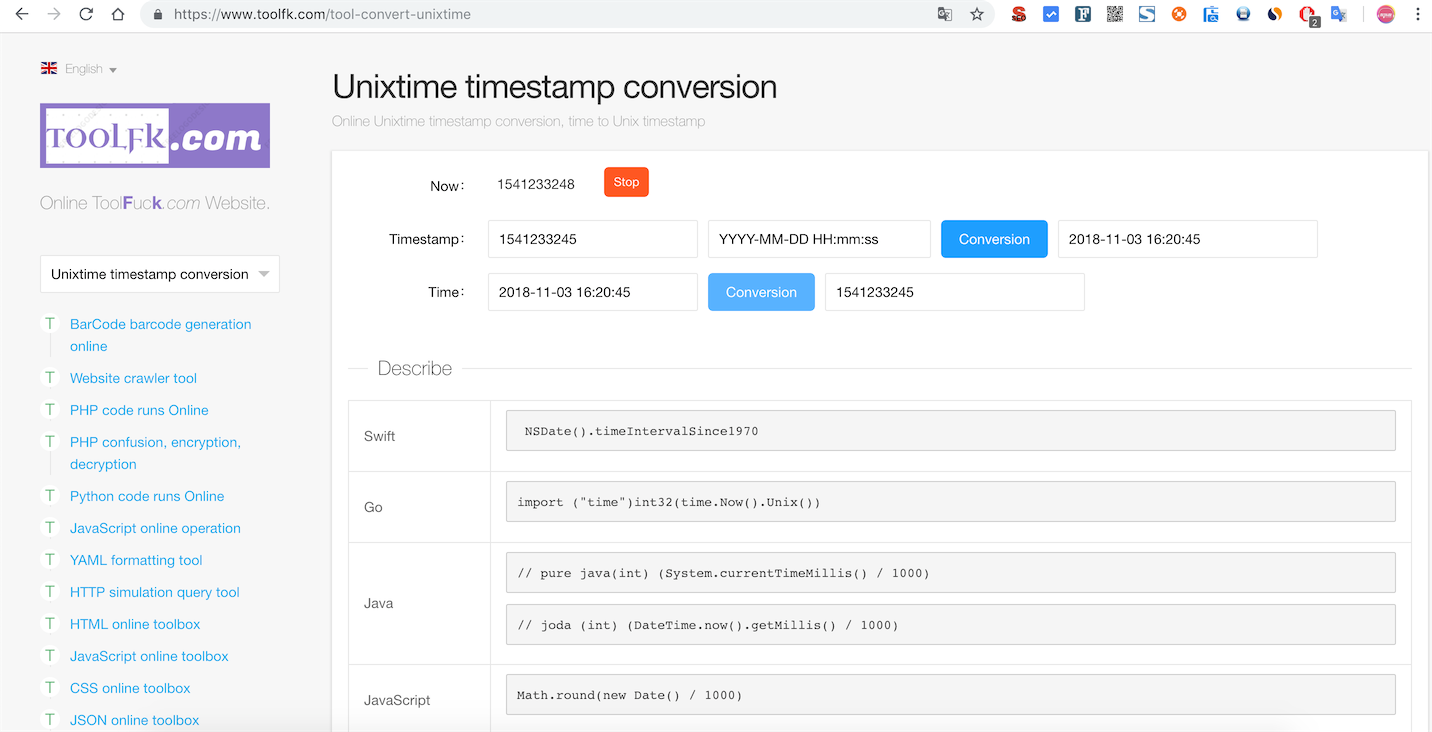Viewport: 1432px width, 732px height.
Task: Click the TOOLFK.com logo
Action: pos(154,133)
